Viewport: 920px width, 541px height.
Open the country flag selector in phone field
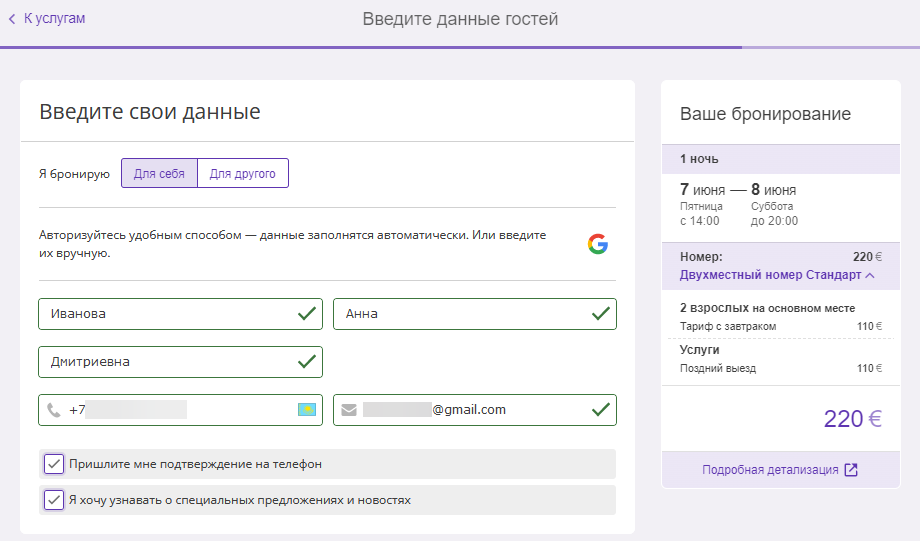click(307, 410)
